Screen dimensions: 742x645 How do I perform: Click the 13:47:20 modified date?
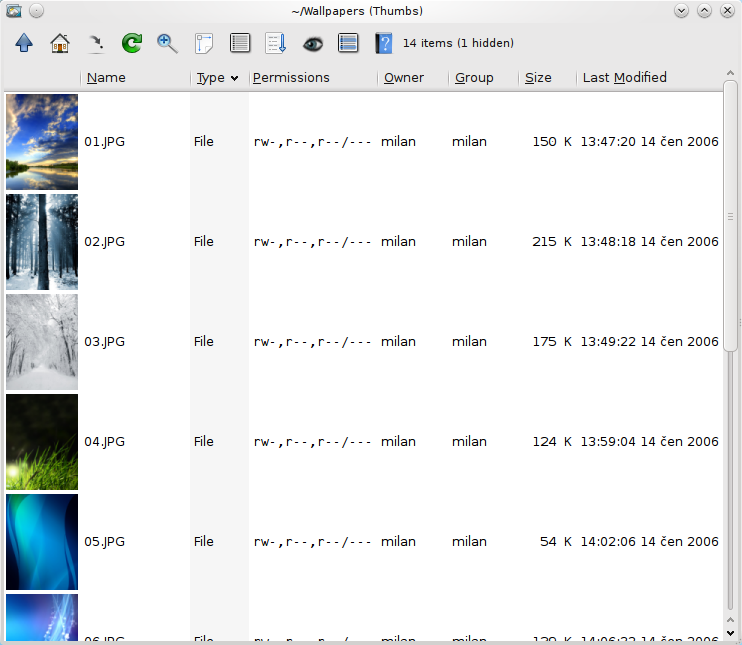(649, 141)
